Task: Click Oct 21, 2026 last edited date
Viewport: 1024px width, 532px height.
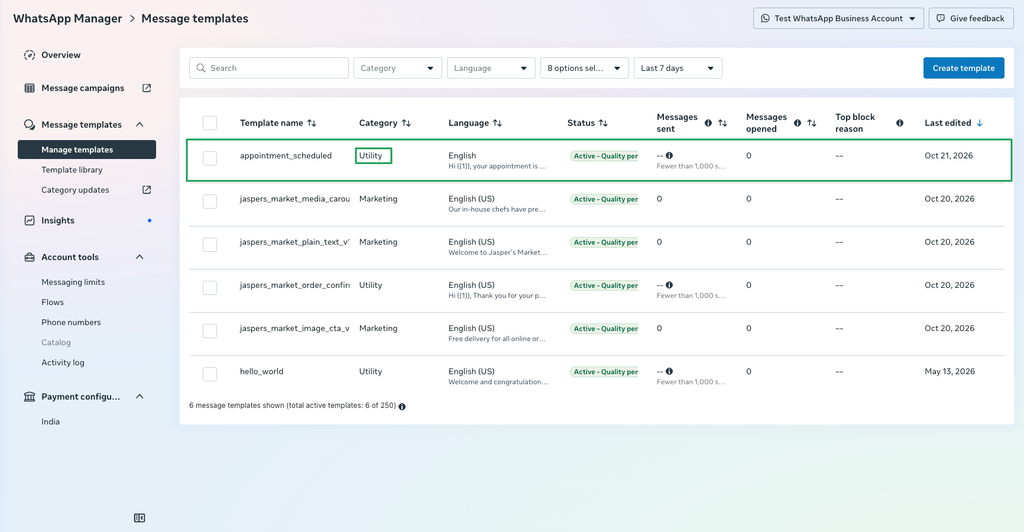Action: coord(949,155)
